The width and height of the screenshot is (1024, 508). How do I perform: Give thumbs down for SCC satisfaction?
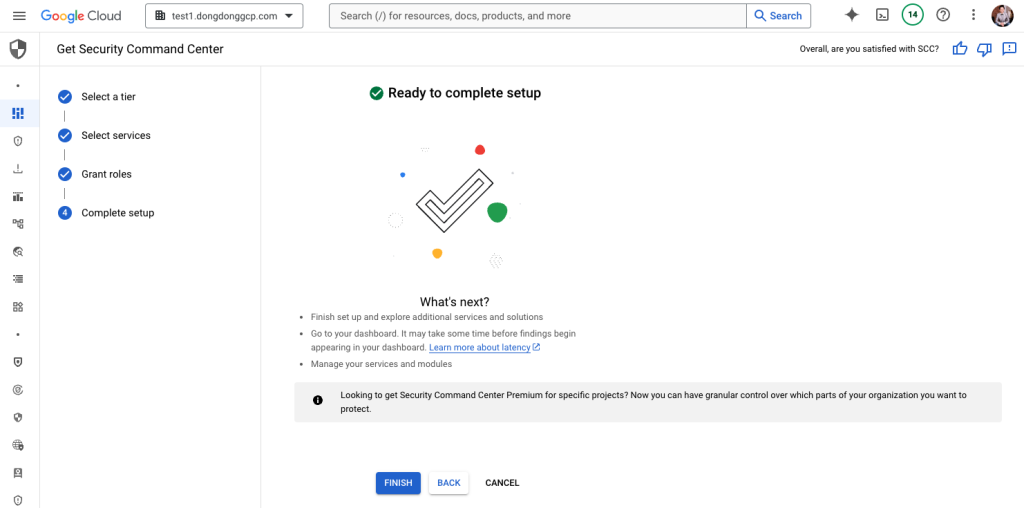pos(984,49)
